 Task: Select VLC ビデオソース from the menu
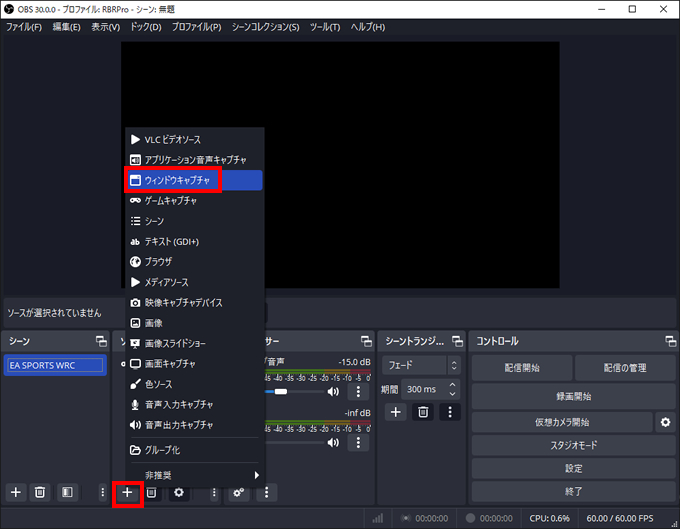(x=194, y=140)
